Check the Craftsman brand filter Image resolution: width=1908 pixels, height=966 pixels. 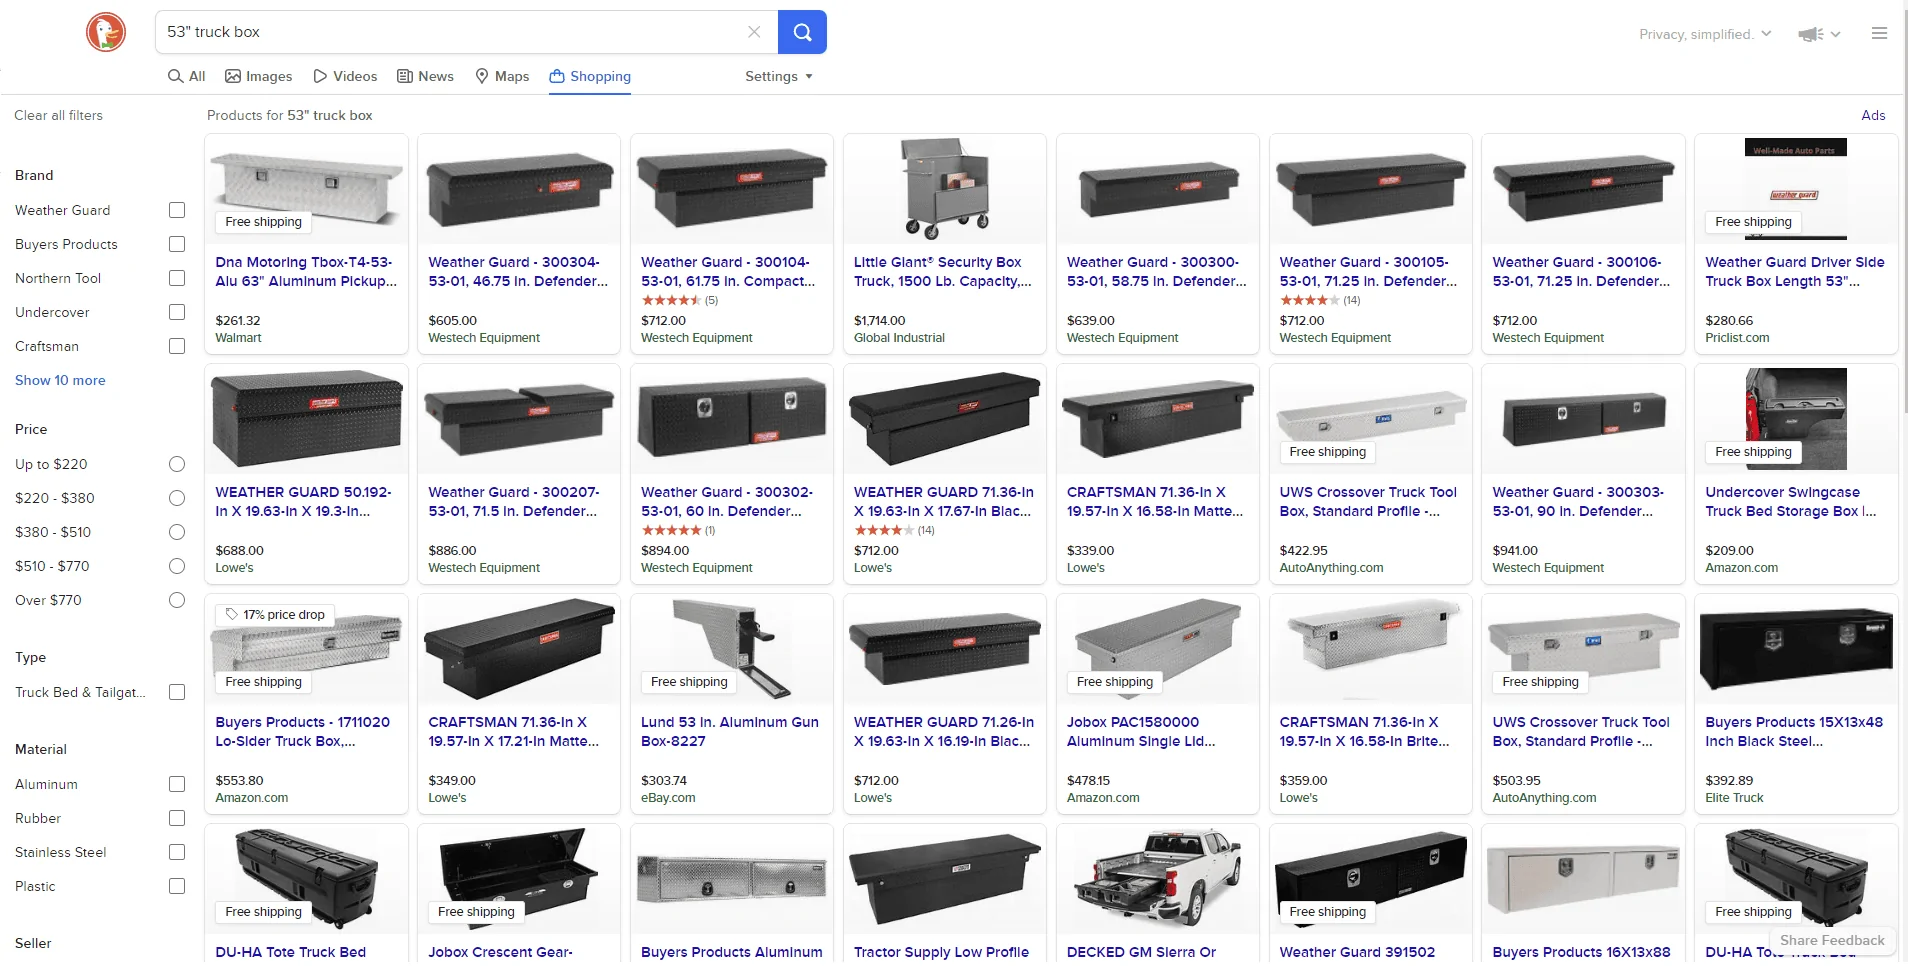click(177, 346)
